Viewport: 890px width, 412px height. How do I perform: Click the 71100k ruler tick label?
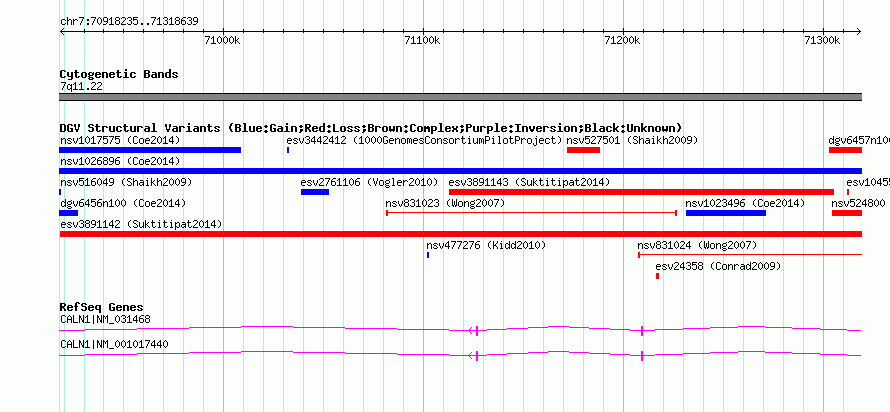tap(423, 41)
